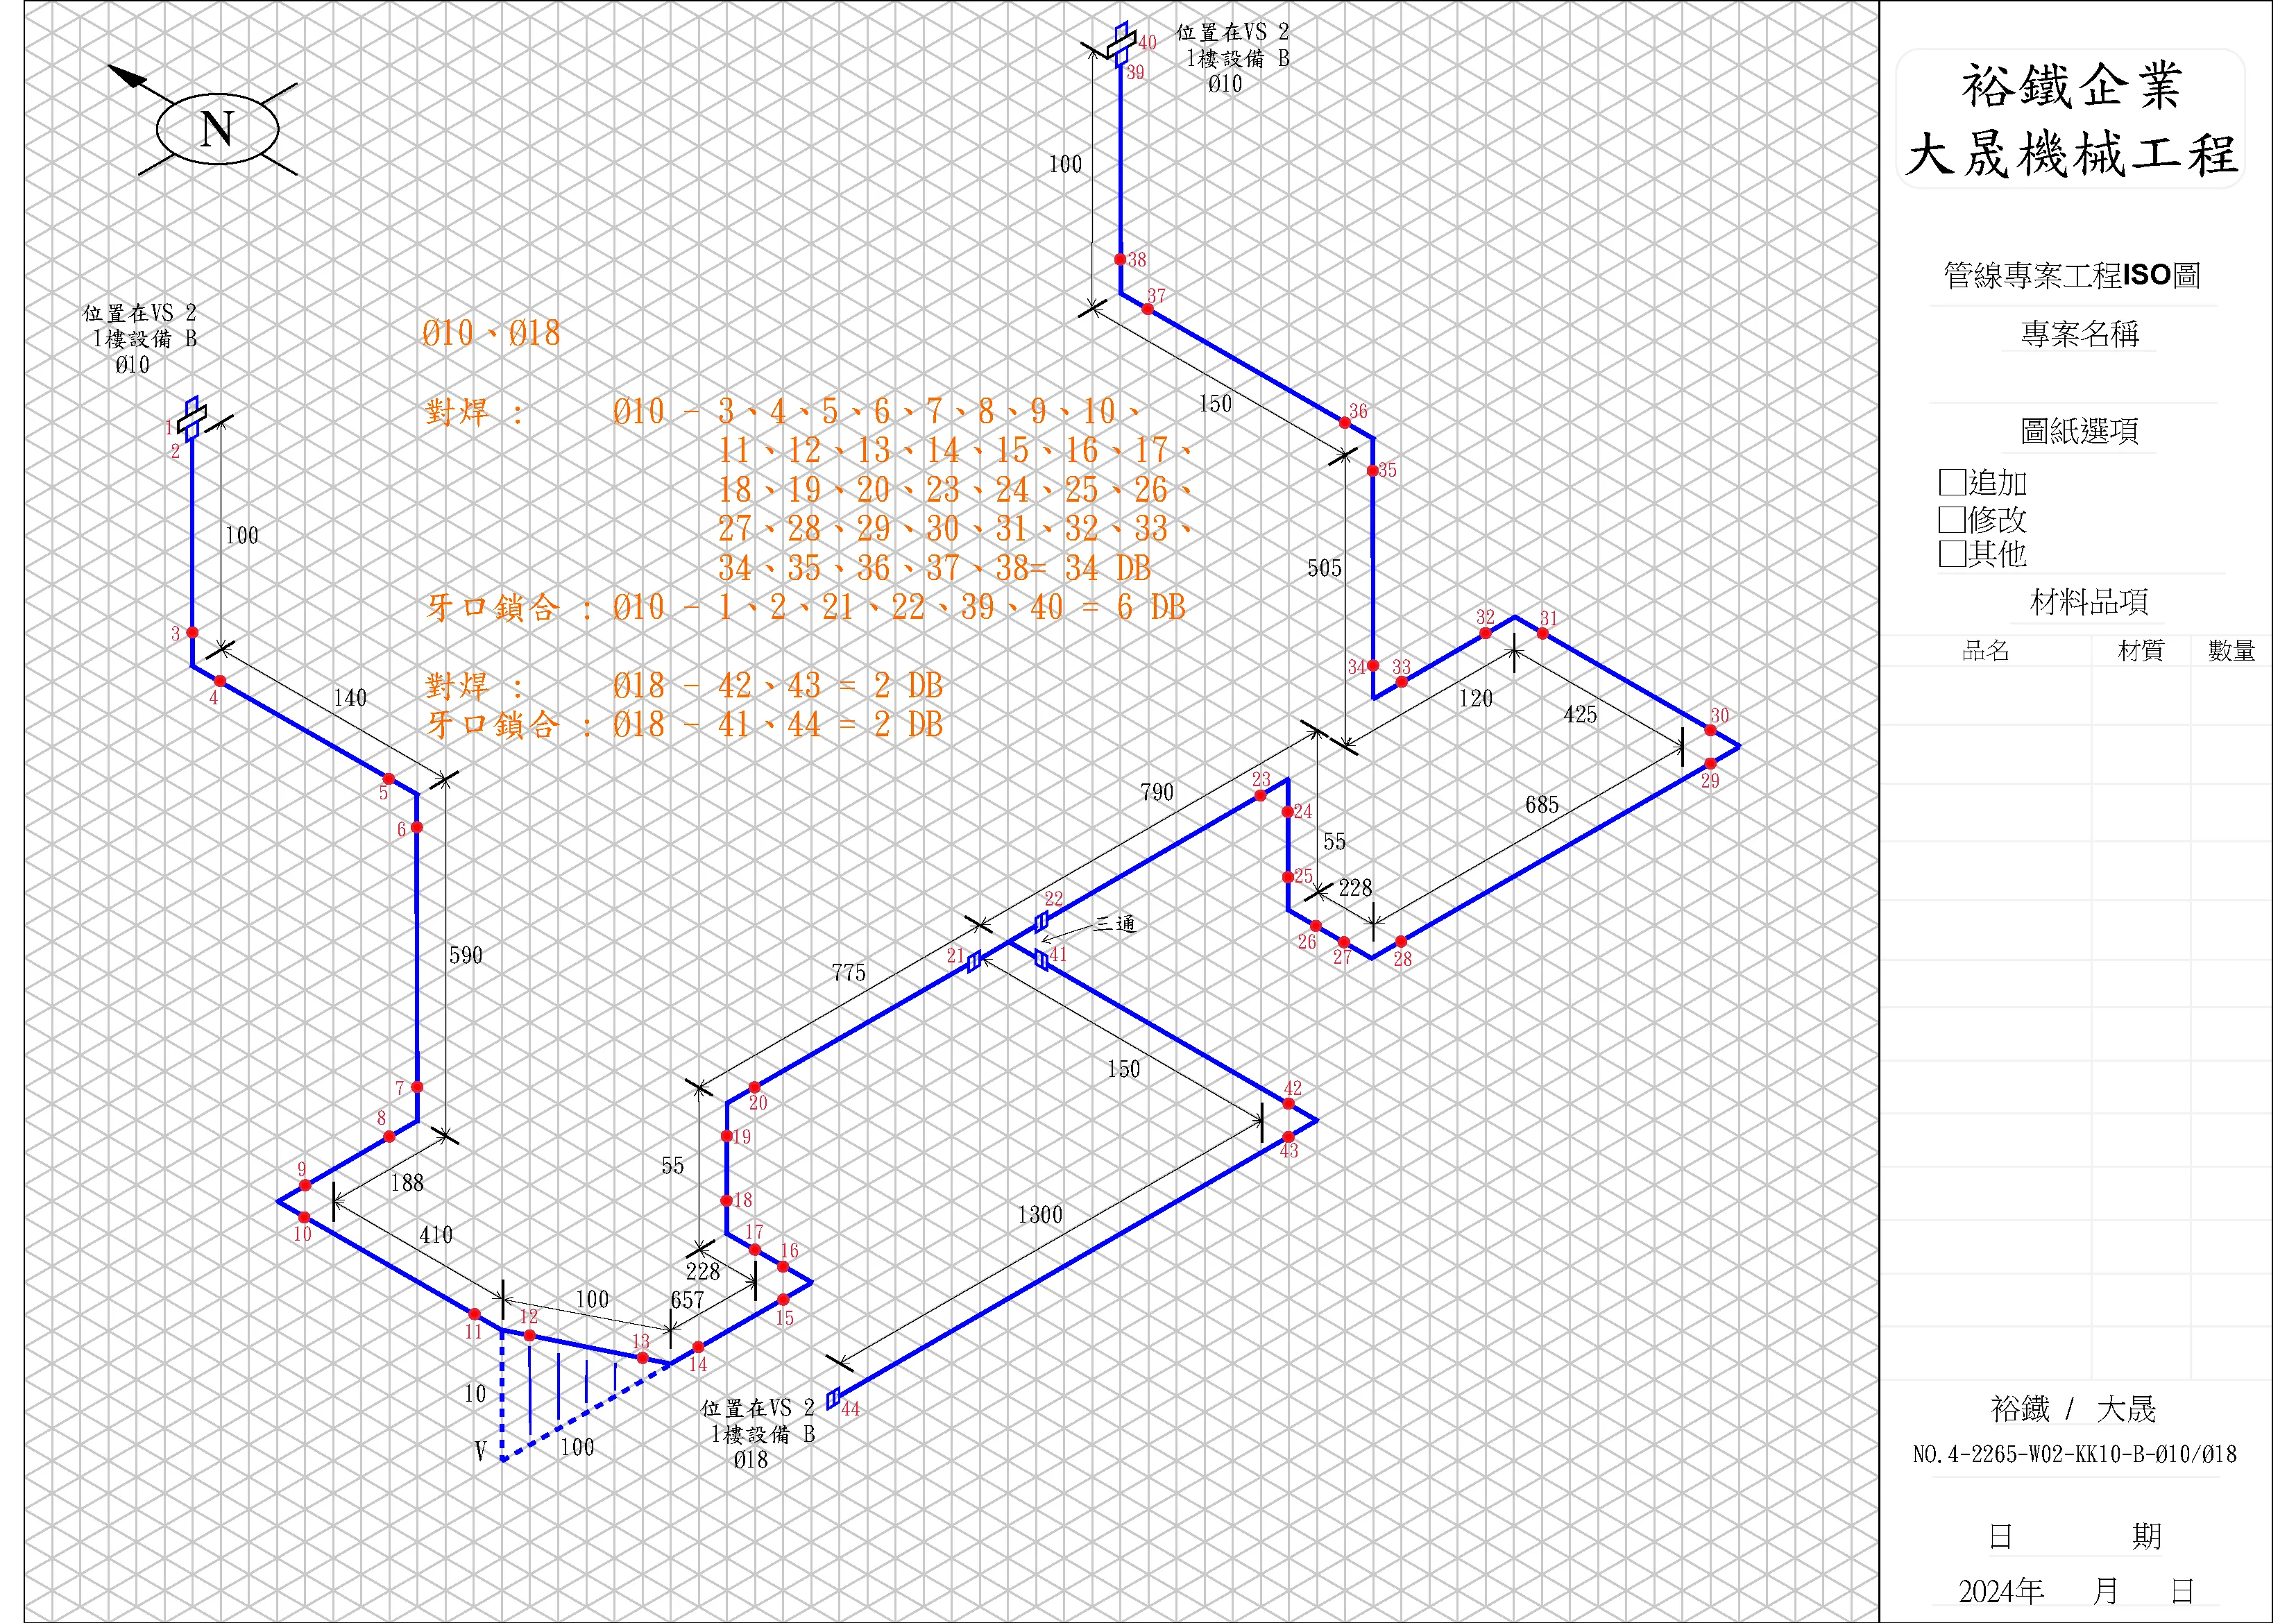The width and height of the screenshot is (2296, 1623).
Task: Click red weld point number 36
Action: 1345,423
